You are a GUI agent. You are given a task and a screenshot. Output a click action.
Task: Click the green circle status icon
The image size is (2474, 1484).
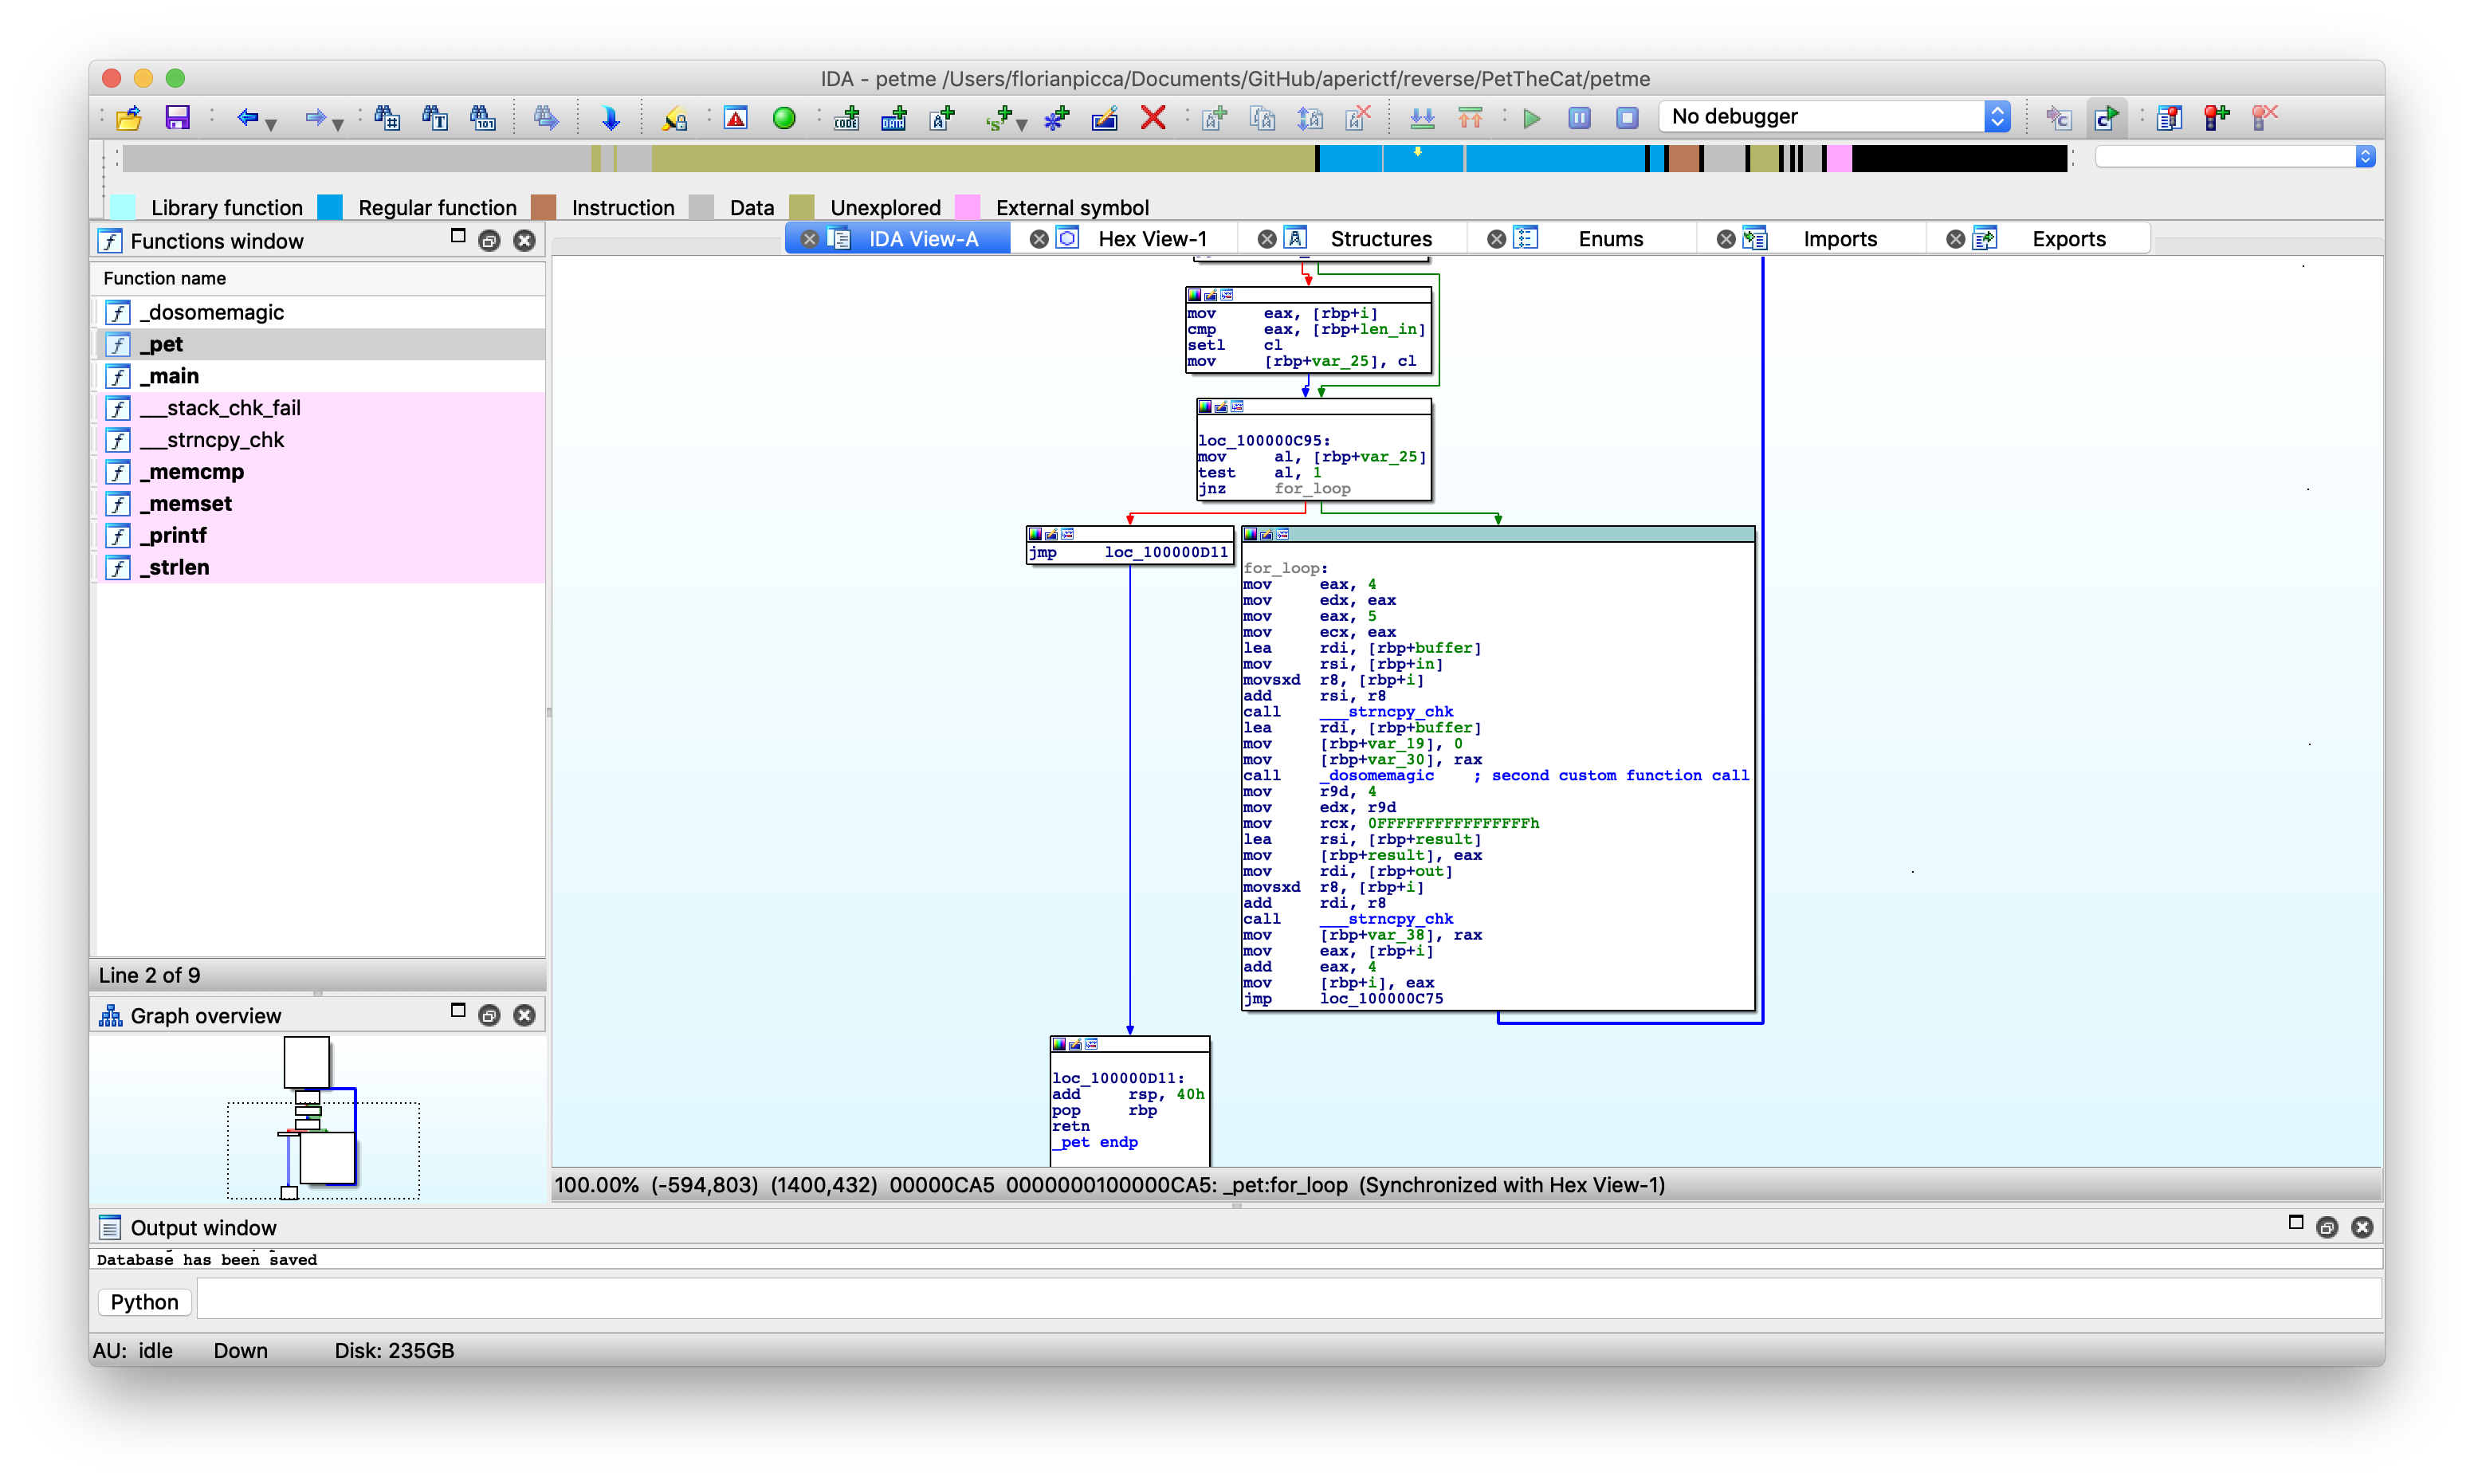point(784,118)
